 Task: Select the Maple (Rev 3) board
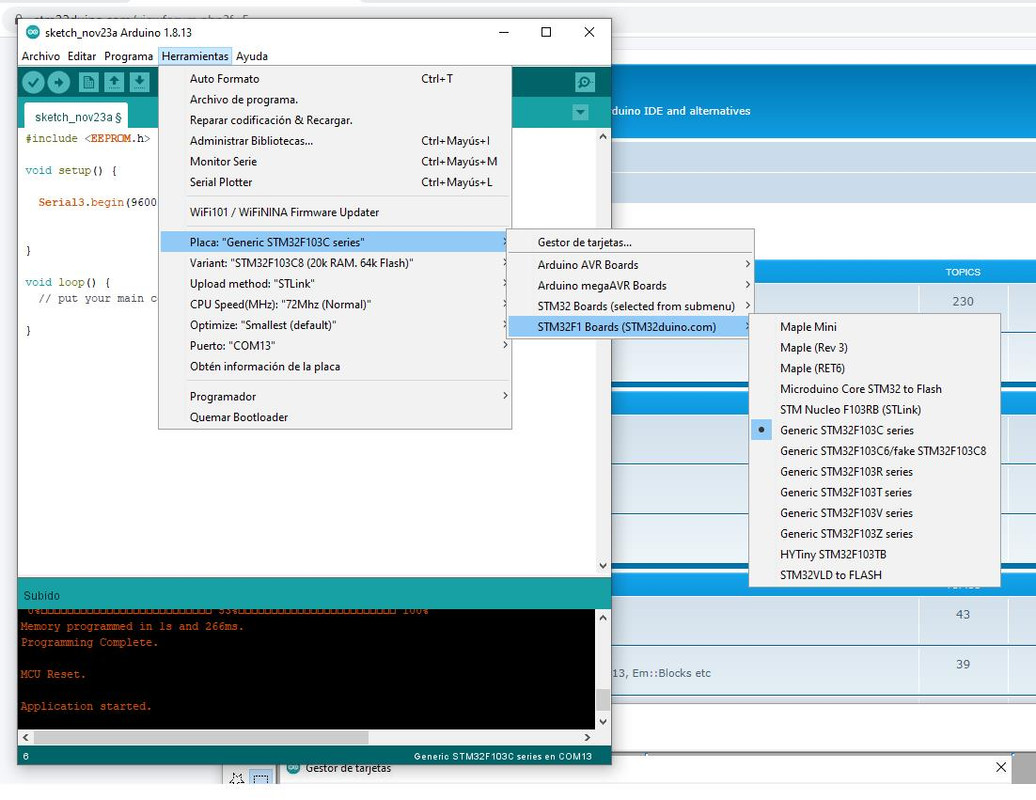[874, 347]
